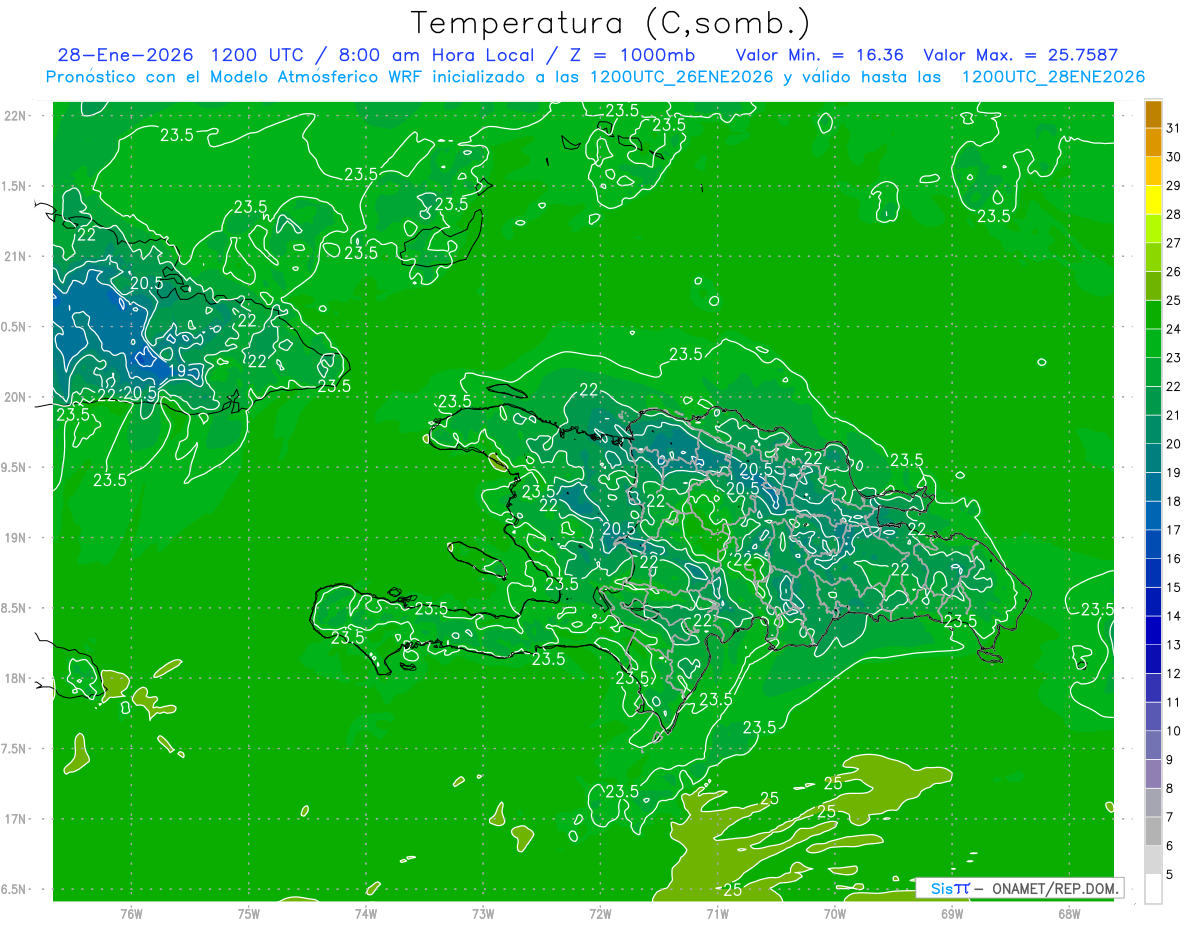Click the 'SisTT - ONAMET/REP.DOM.' credit box

click(1019, 888)
